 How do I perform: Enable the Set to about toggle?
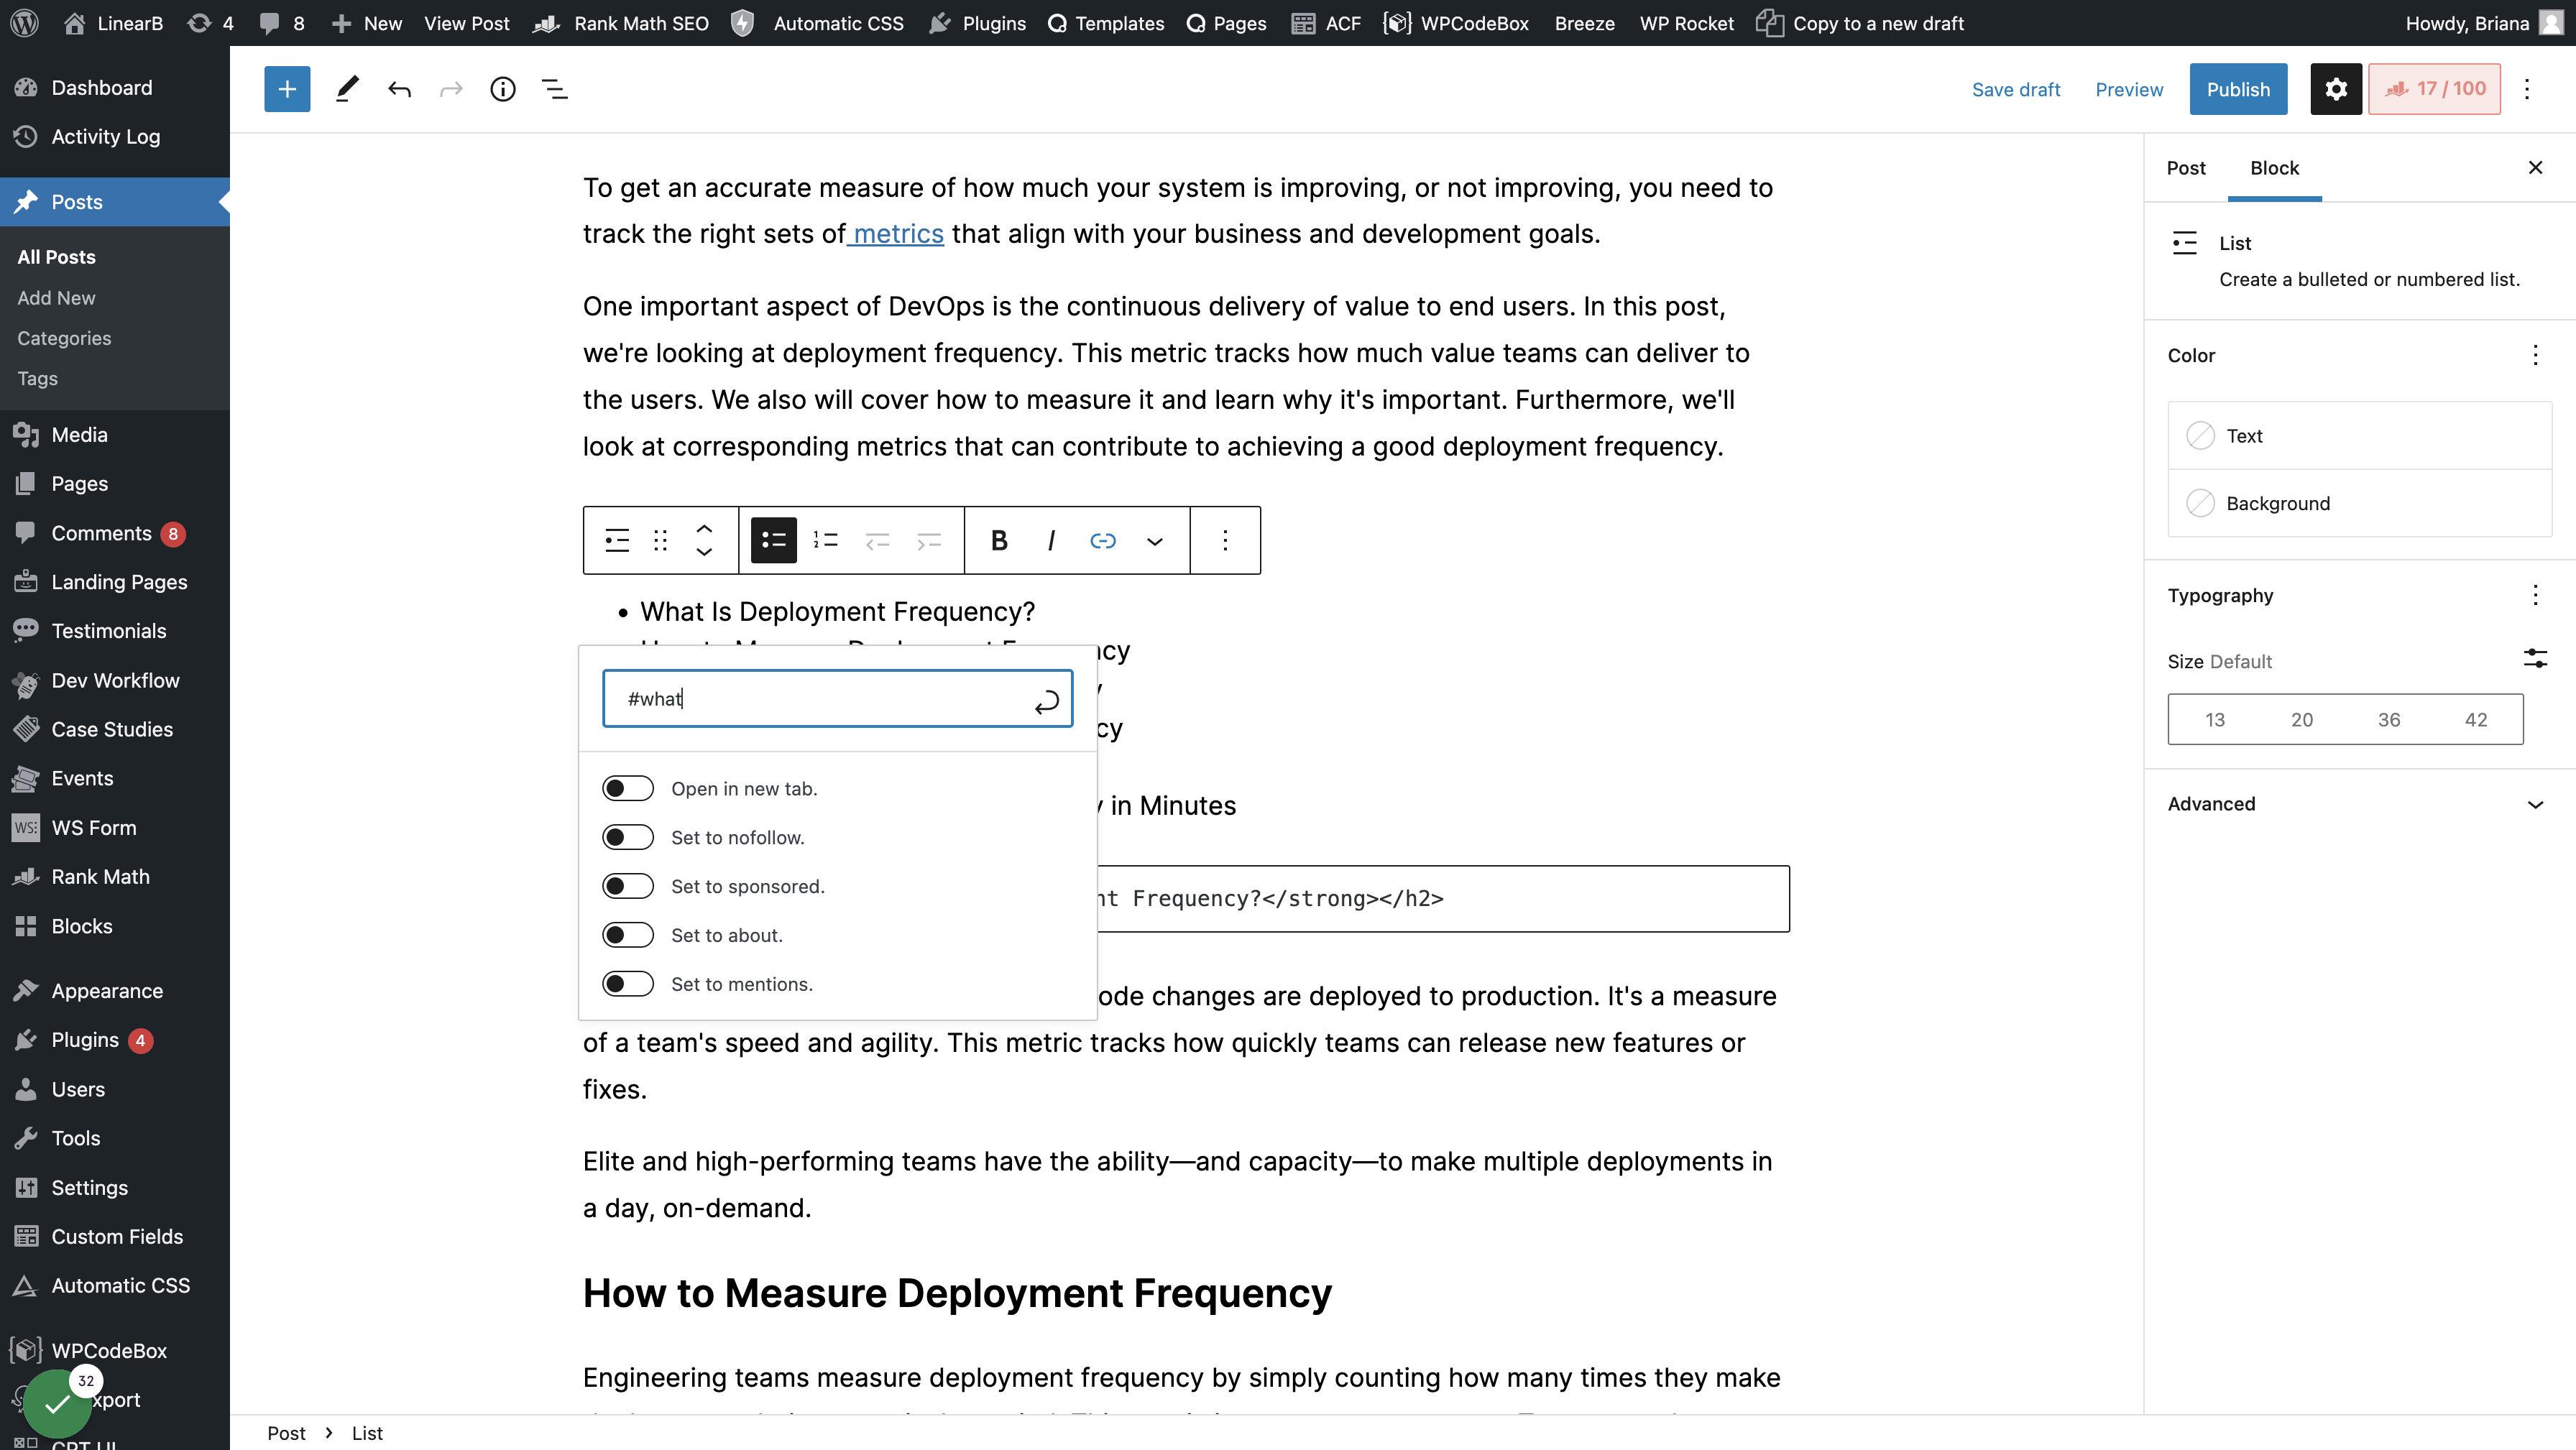(628, 935)
